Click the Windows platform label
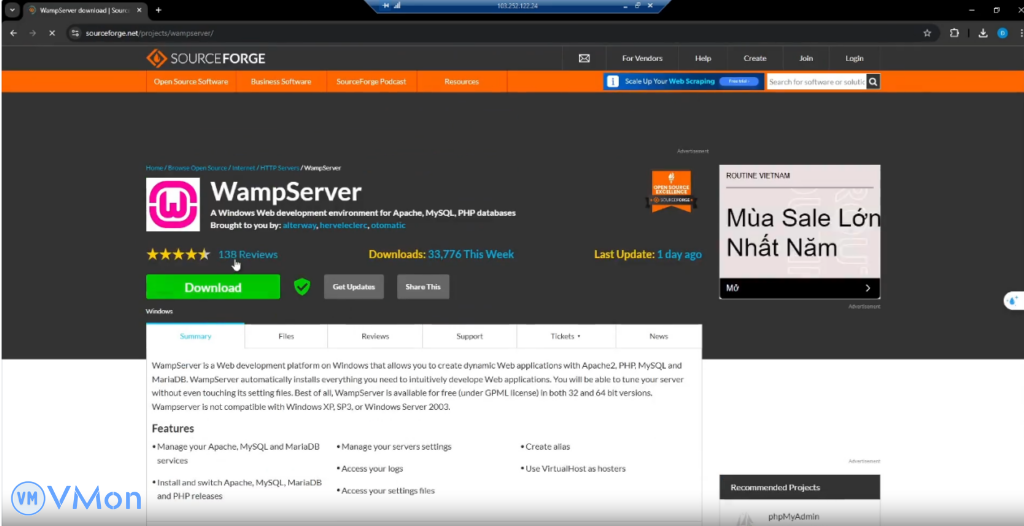 159,311
